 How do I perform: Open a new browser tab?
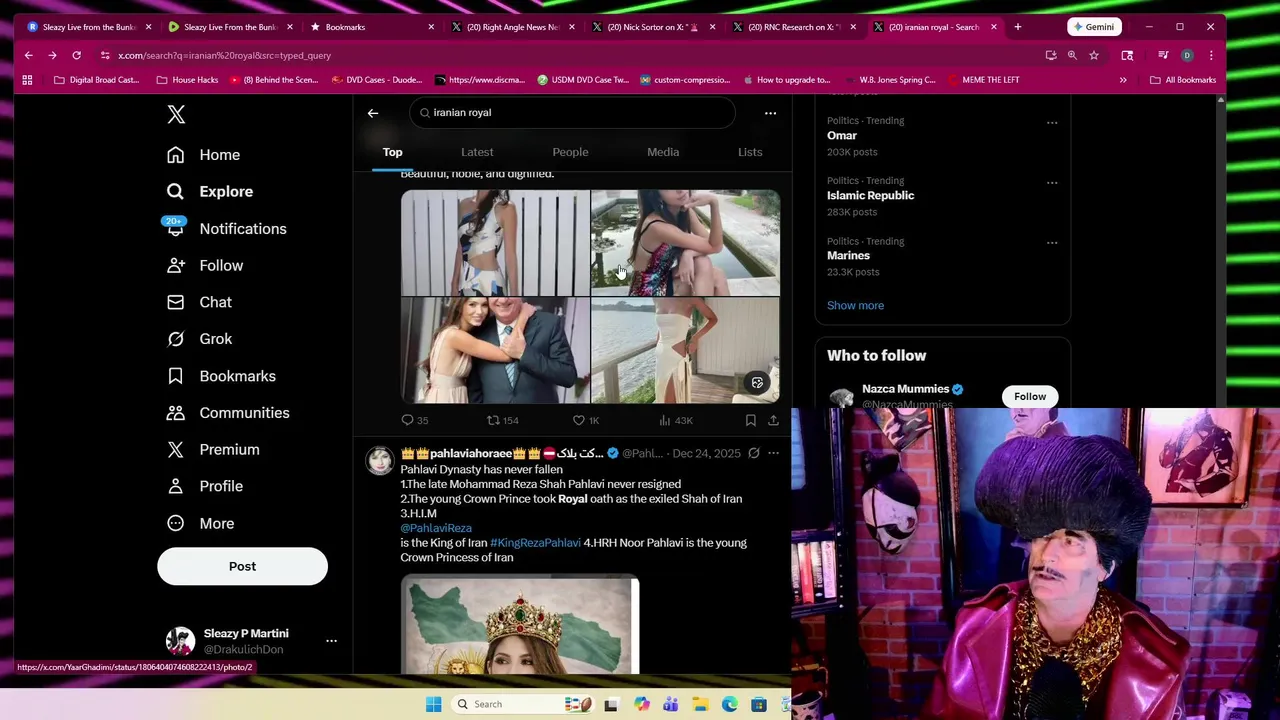[1018, 27]
